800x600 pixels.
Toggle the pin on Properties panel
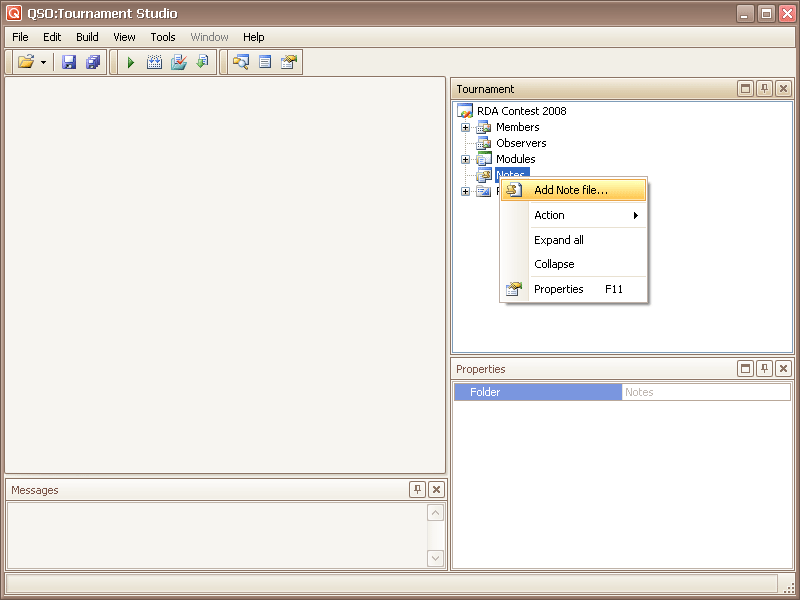[764, 369]
